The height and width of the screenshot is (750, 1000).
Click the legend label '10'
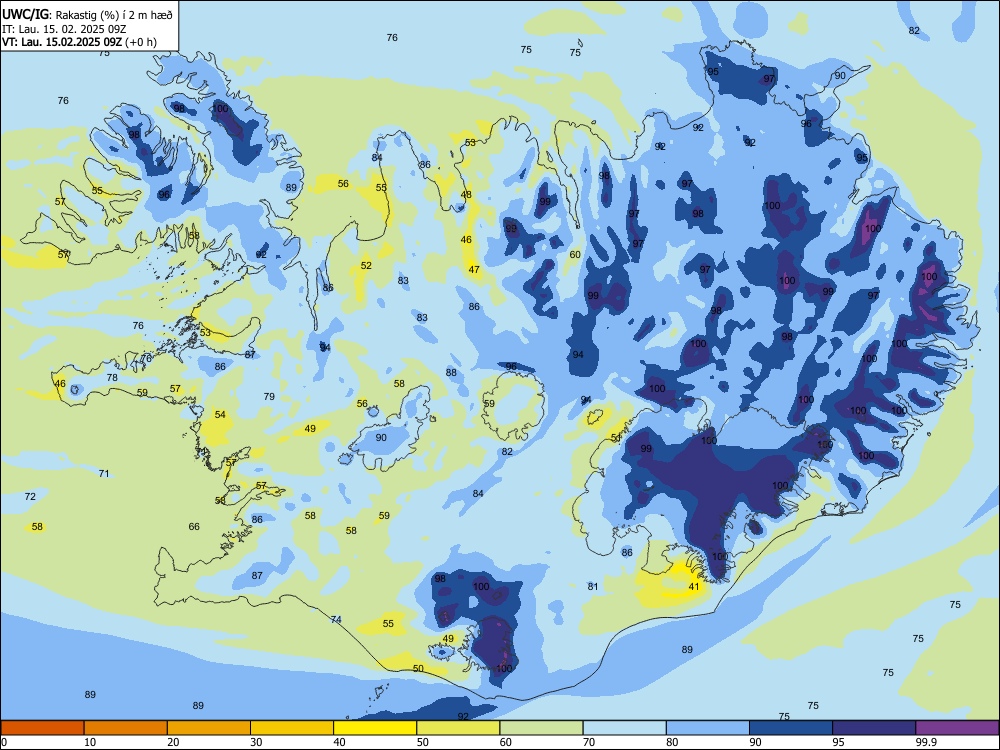[90, 742]
